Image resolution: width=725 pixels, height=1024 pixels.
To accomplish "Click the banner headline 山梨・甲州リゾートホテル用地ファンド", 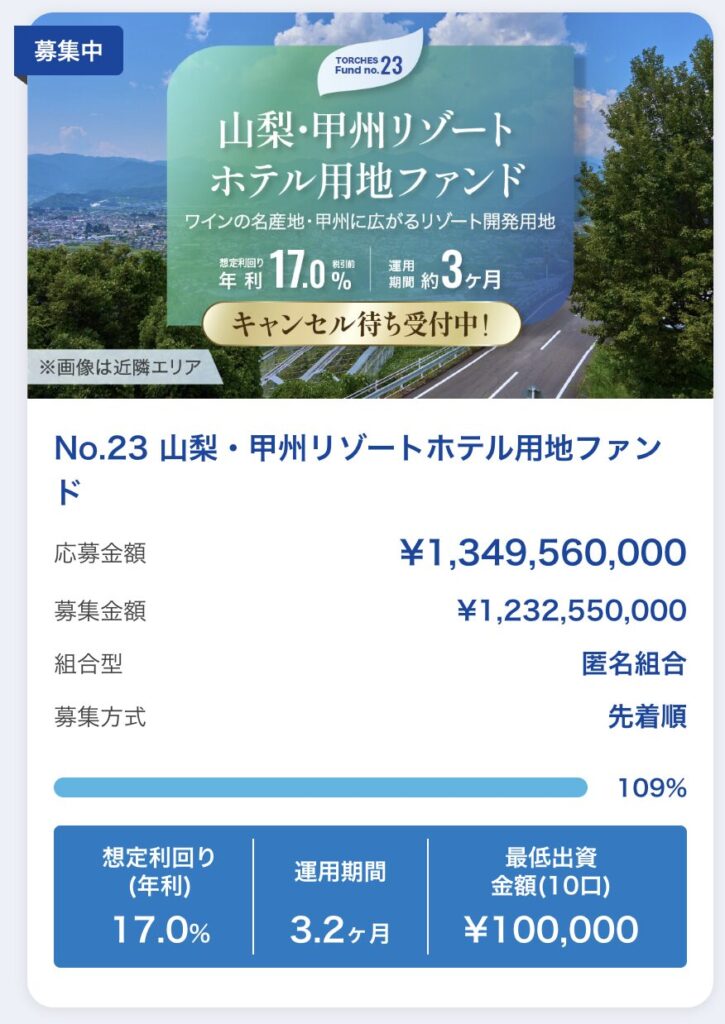I will (371, 156).
